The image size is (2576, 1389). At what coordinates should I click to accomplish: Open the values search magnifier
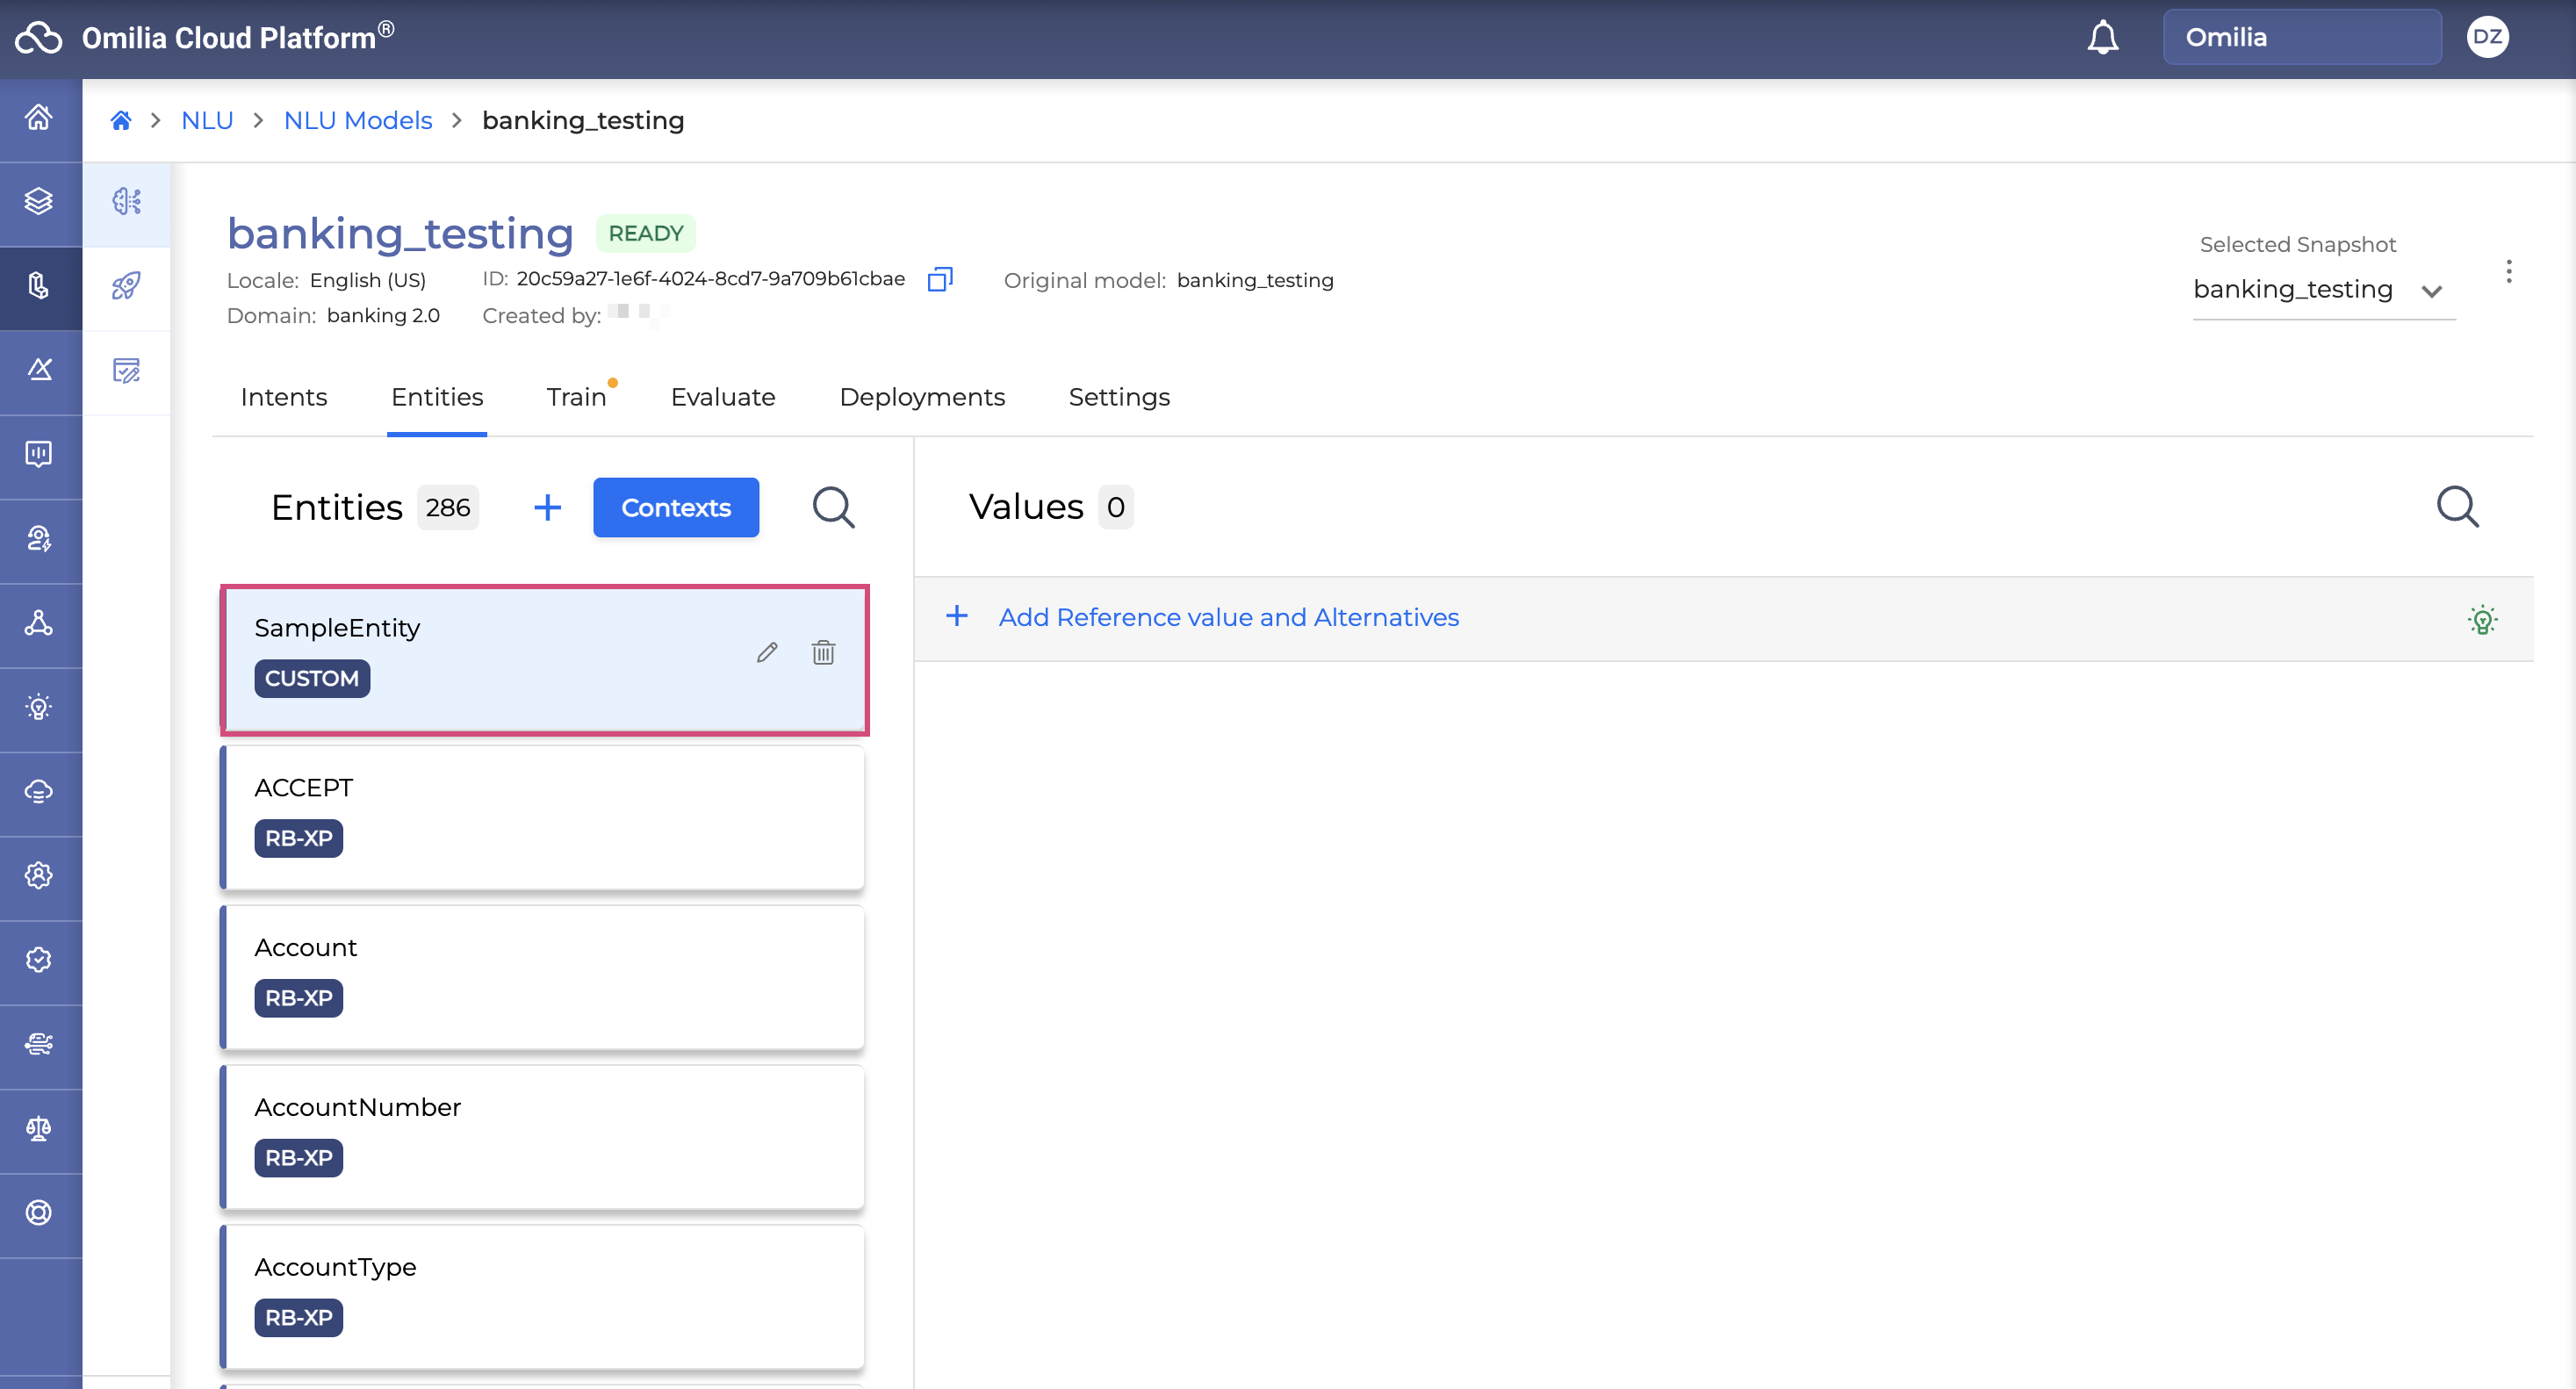click(x=2457, y=507)
